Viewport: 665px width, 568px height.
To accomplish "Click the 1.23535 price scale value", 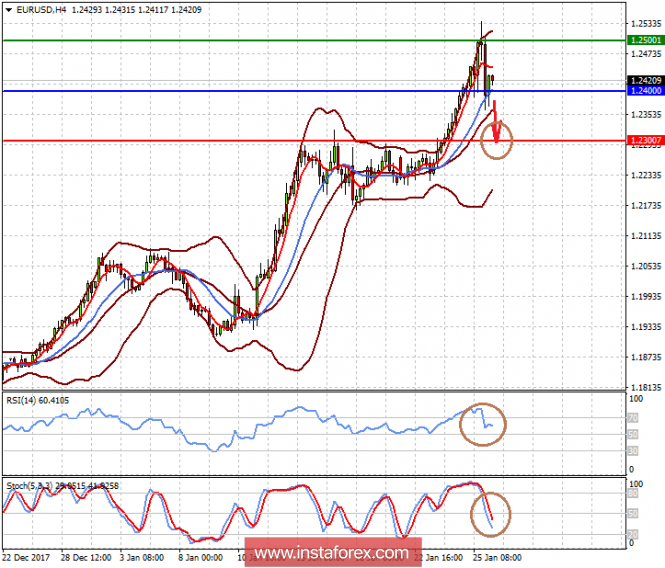I will 646,115.
